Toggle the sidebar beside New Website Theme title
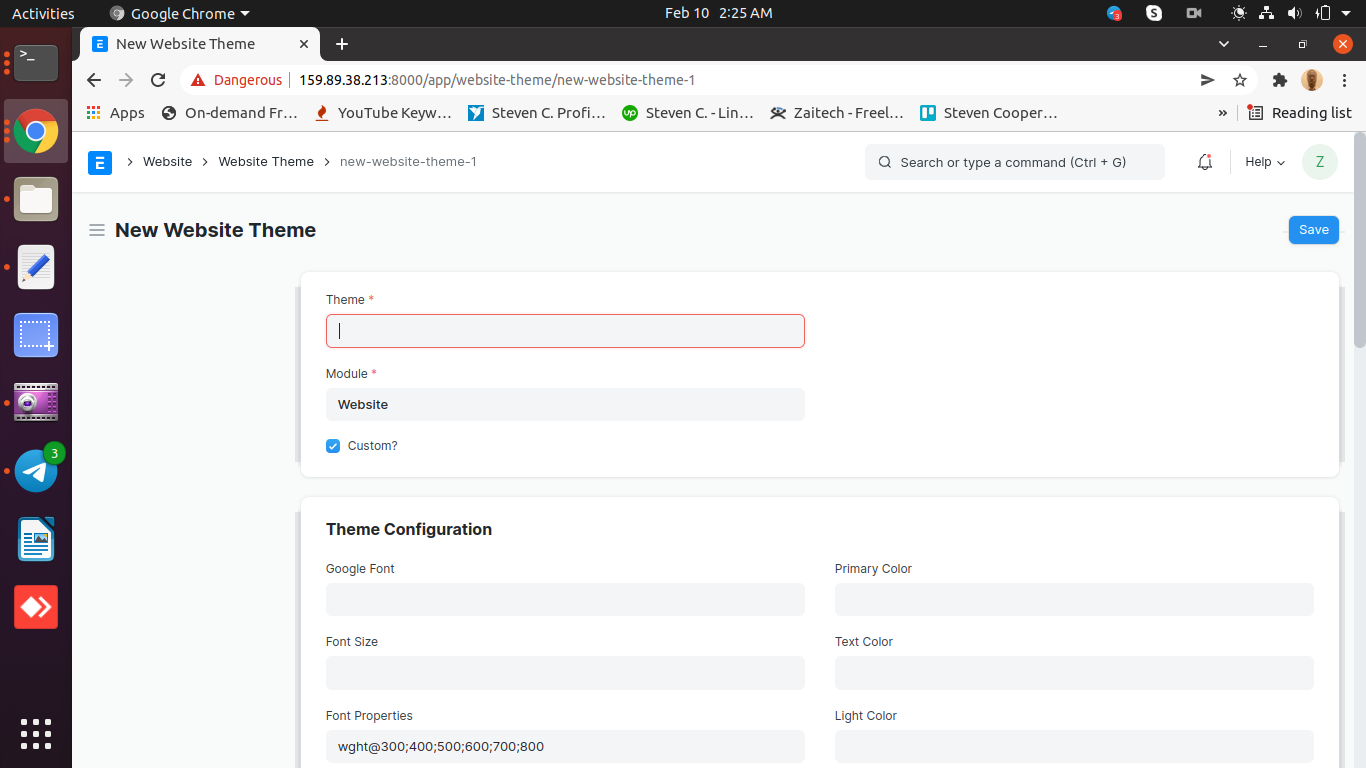 coord(97,230)
